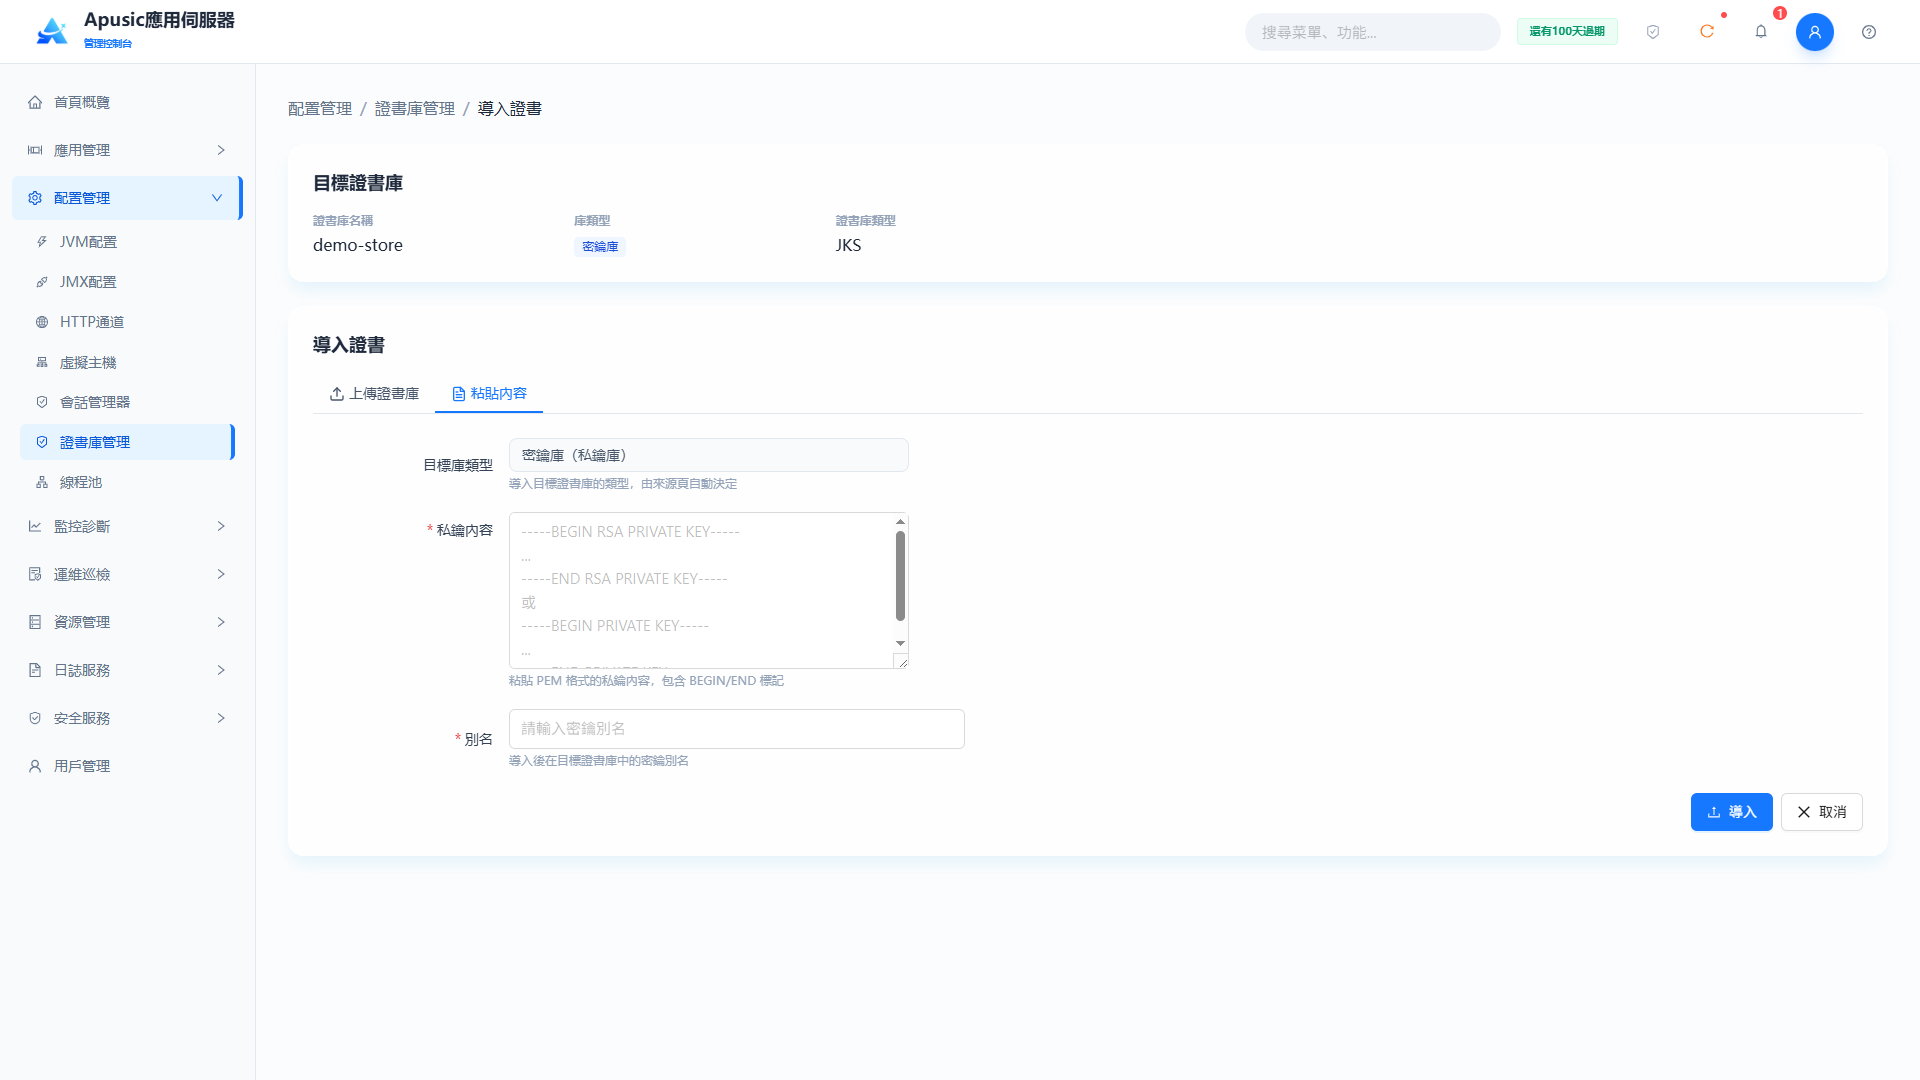The width and height of the screenshot is (1920, 1080).
Task: Click the 用戶管理 person icon
Action: pyautogui.click(x=35, y=766)
